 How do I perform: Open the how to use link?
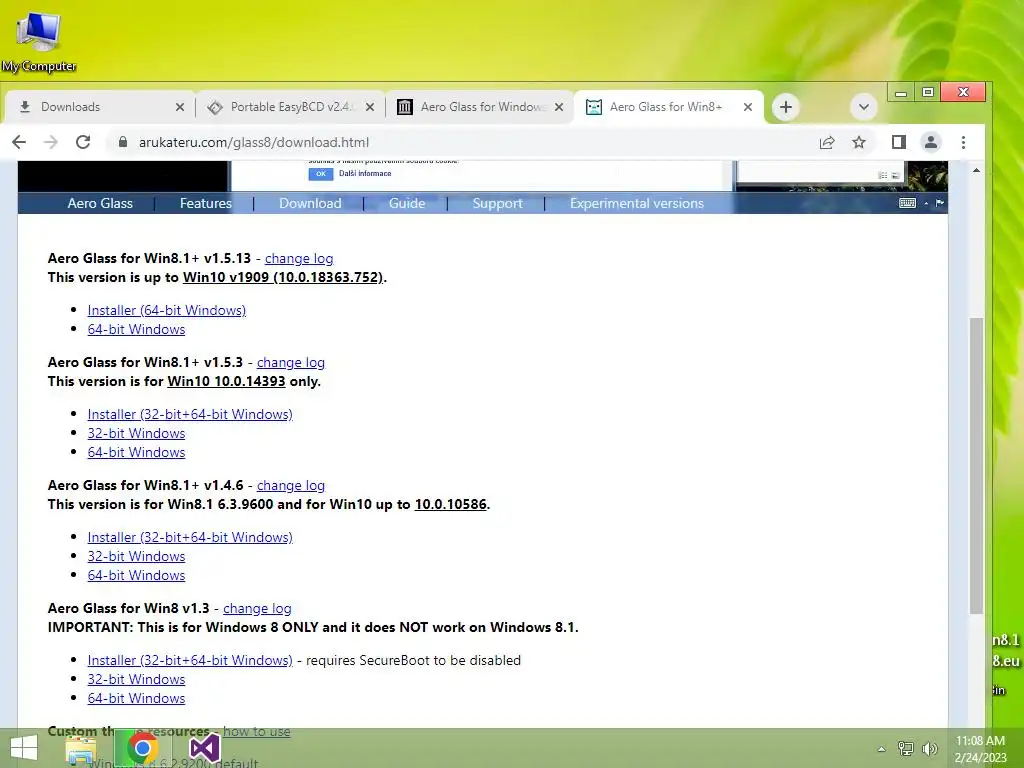[x=257, y=731]
